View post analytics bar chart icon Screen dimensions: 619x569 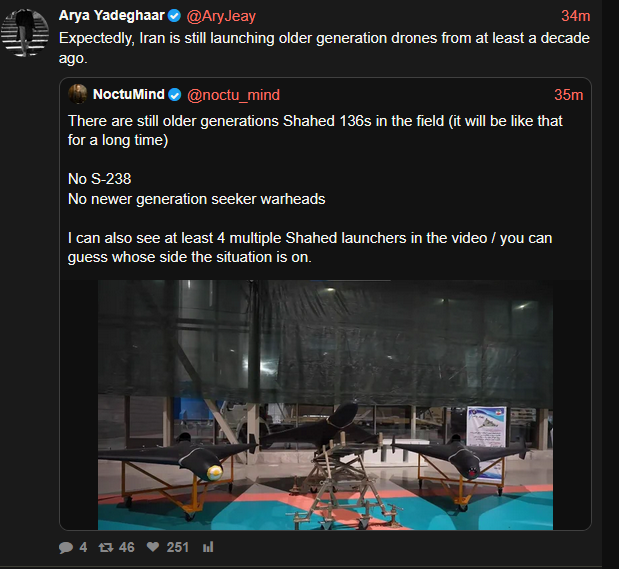pos(208,547)
